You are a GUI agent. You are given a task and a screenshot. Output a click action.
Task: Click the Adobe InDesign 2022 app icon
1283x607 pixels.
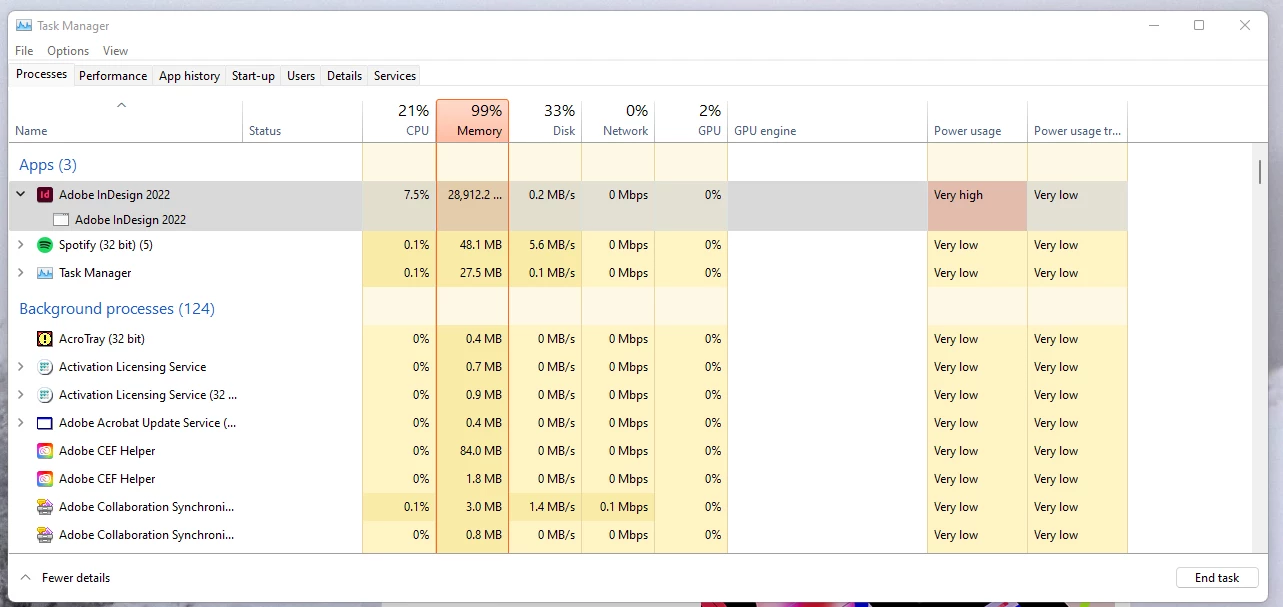point(44,195)
